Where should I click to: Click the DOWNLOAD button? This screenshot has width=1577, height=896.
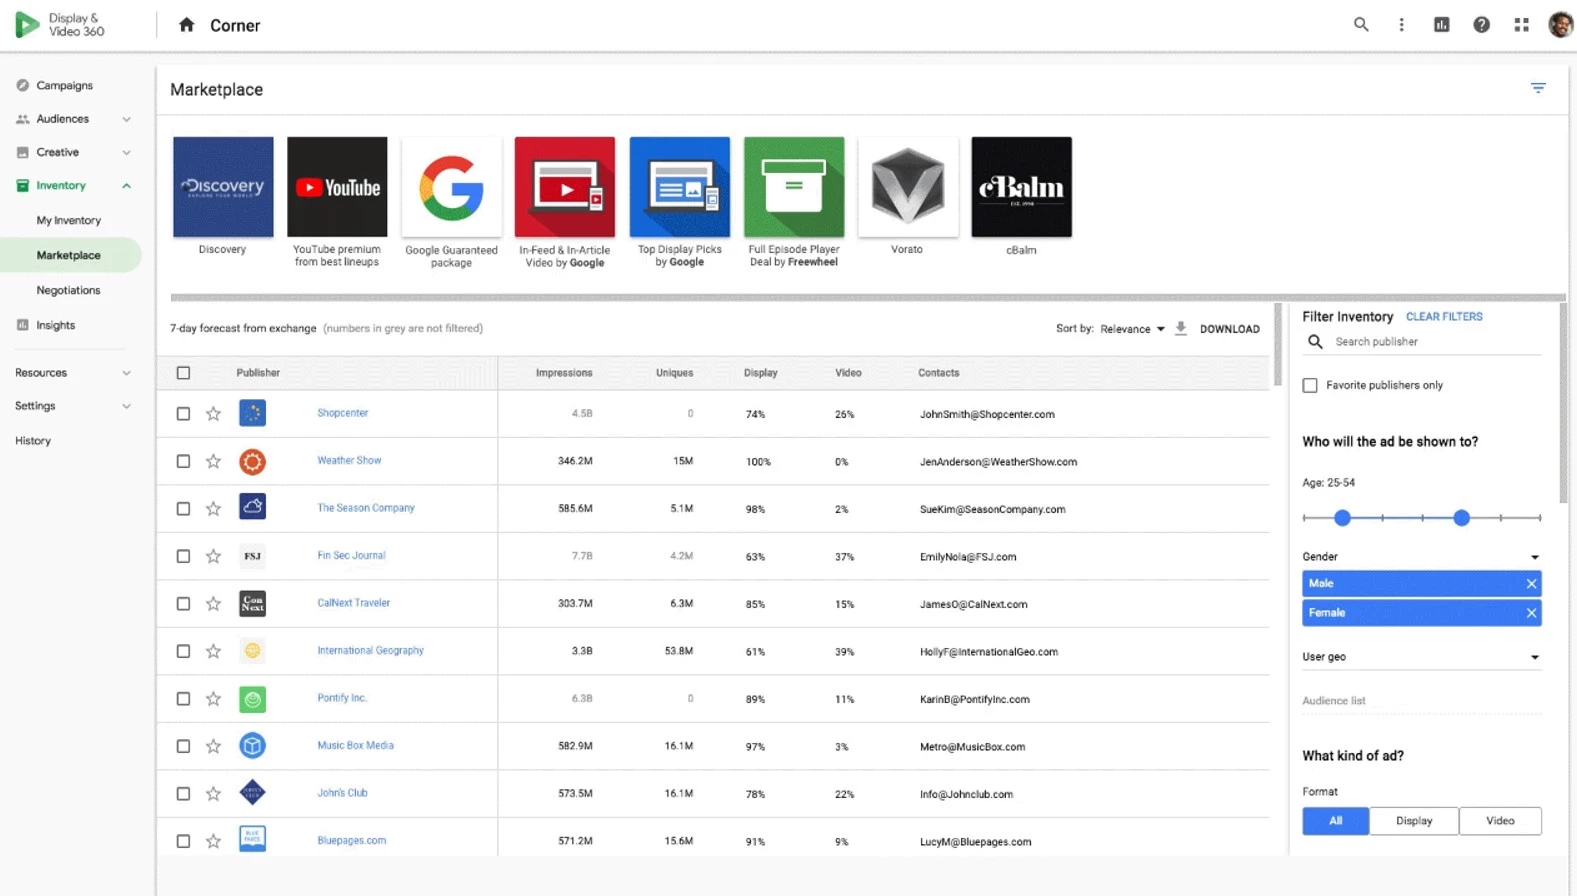coord(1229,328)
